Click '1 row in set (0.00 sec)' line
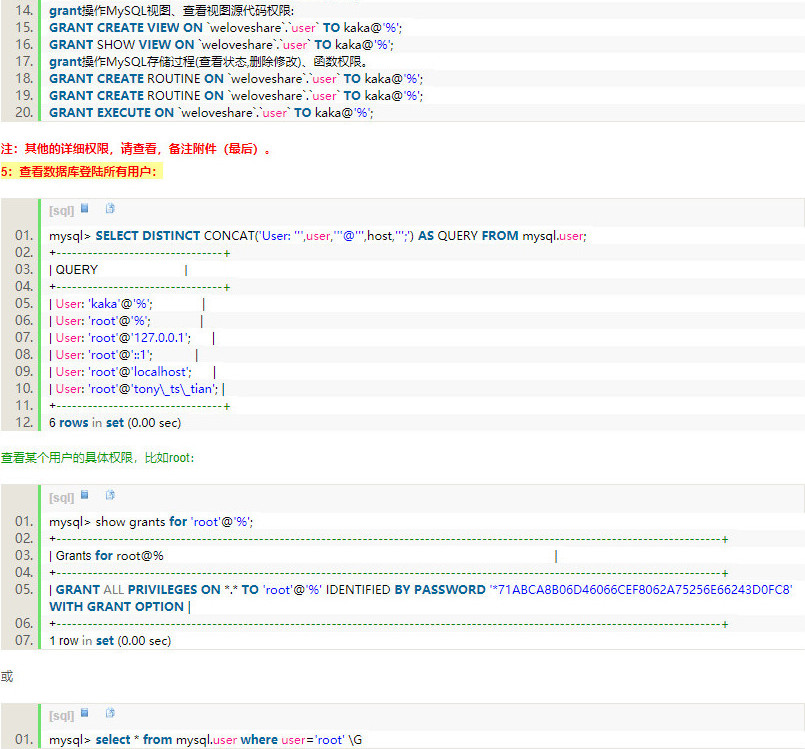This screenshot has height=749, width=805. pyautogui.click(x=110, y=640)
